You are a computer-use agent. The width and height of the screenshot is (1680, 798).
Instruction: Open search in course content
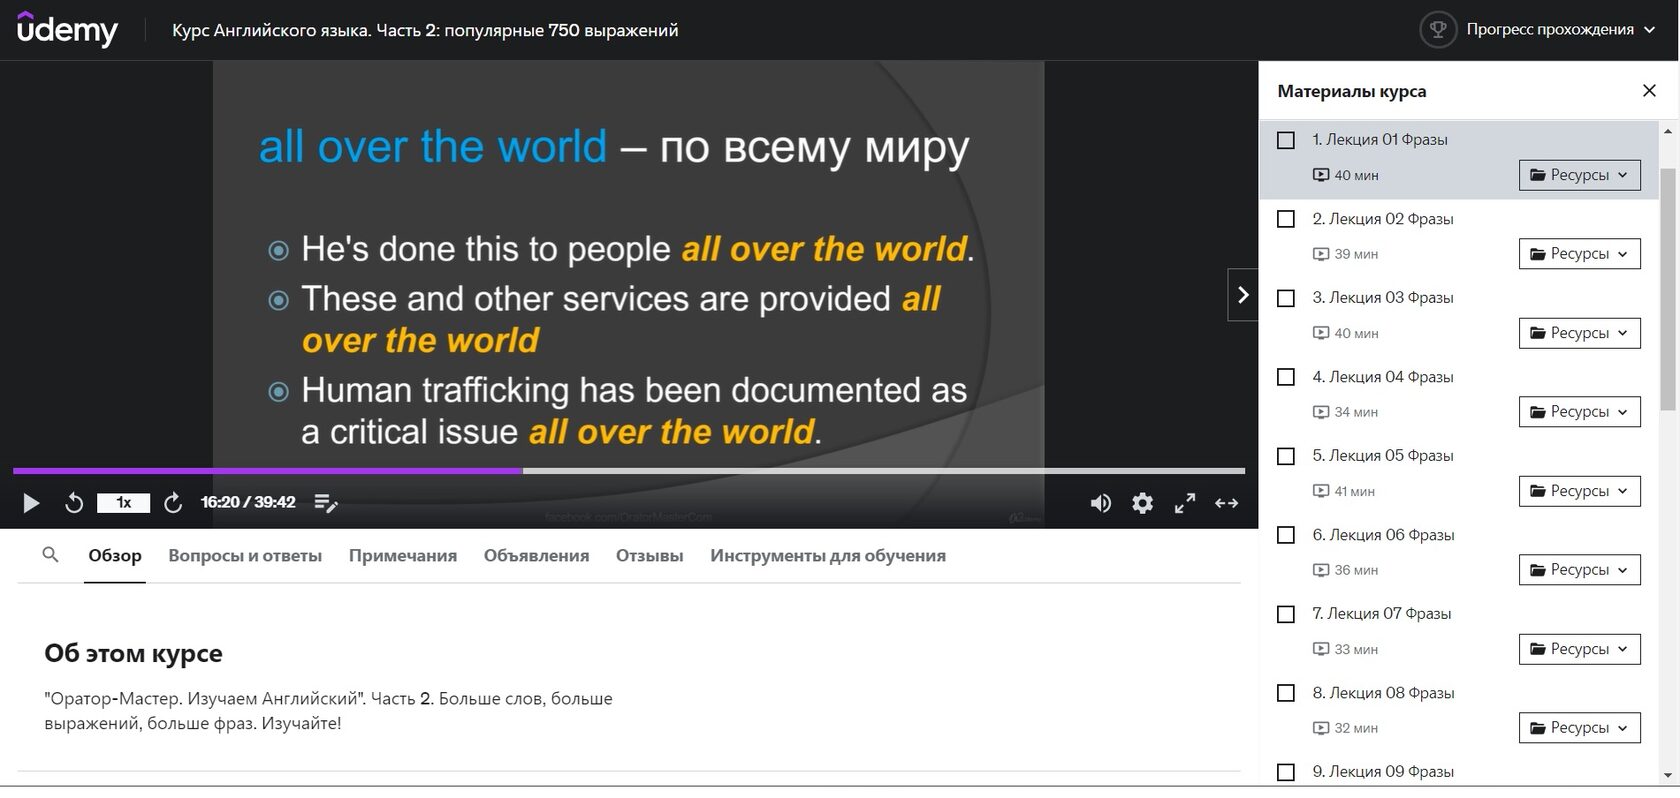(51, 555)
